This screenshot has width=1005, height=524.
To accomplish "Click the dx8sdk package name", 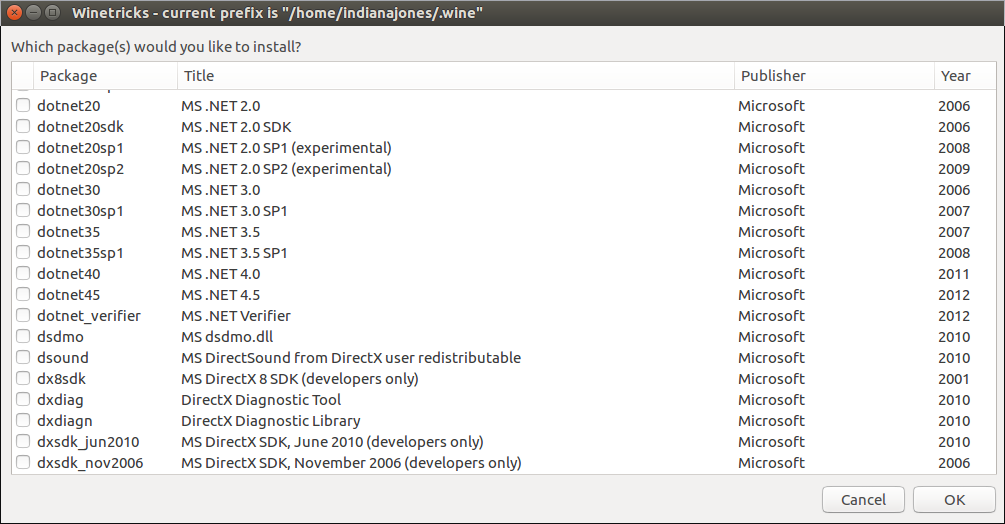I will (x=62, y=379).
